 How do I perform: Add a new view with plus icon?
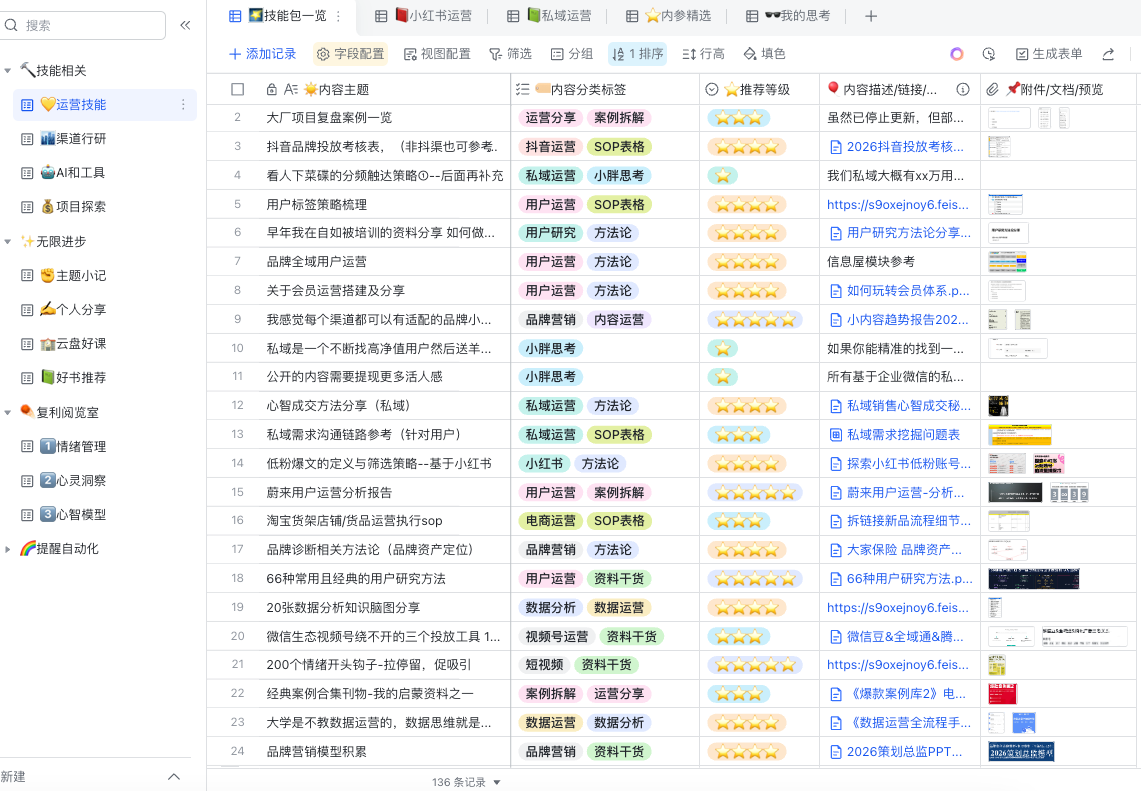(871, 16)
